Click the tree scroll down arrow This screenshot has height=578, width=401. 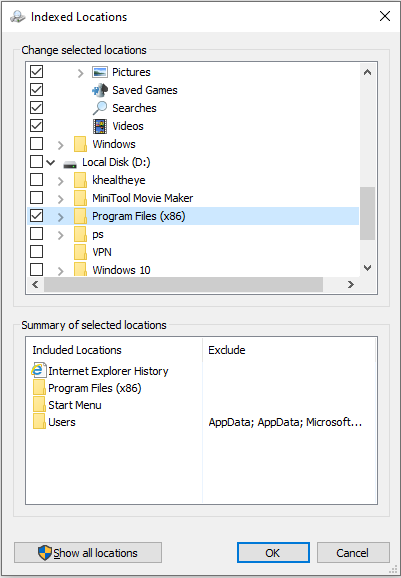click(367, 268)
